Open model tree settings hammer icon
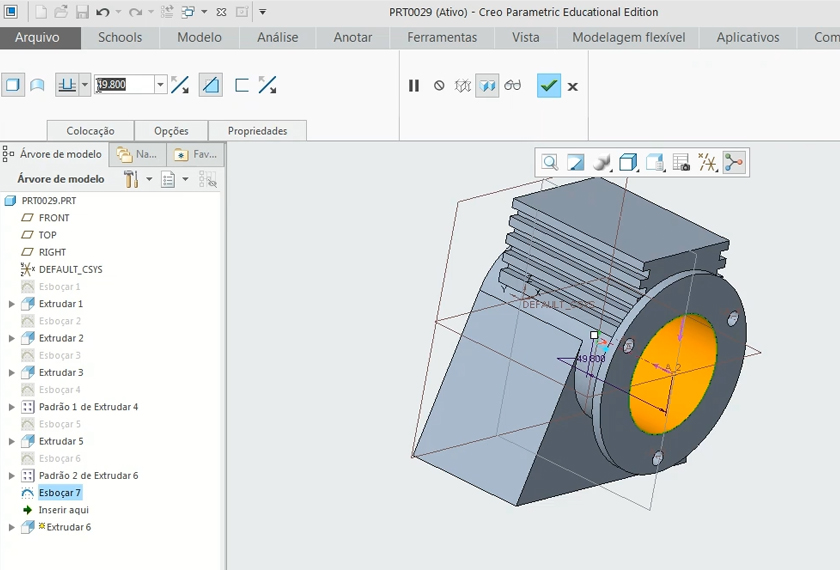Image resolution: width=840 pixels, height=570 pixels. tap(131, 179)
